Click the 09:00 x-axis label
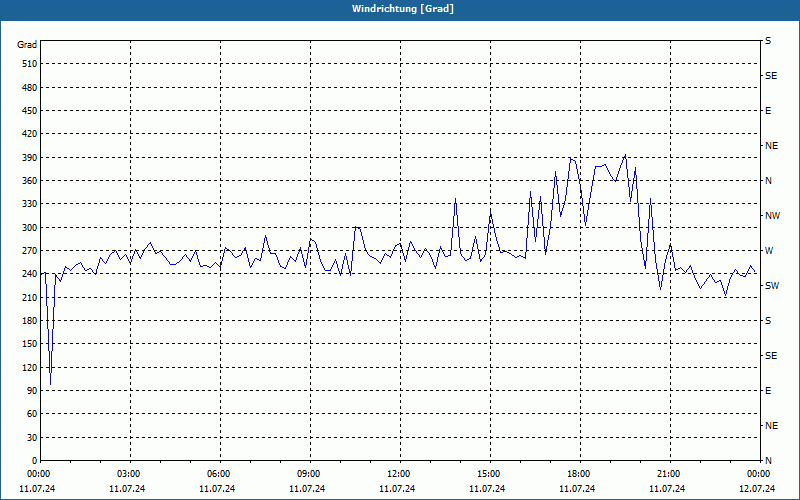800x500 pixels. pos(310,474)
